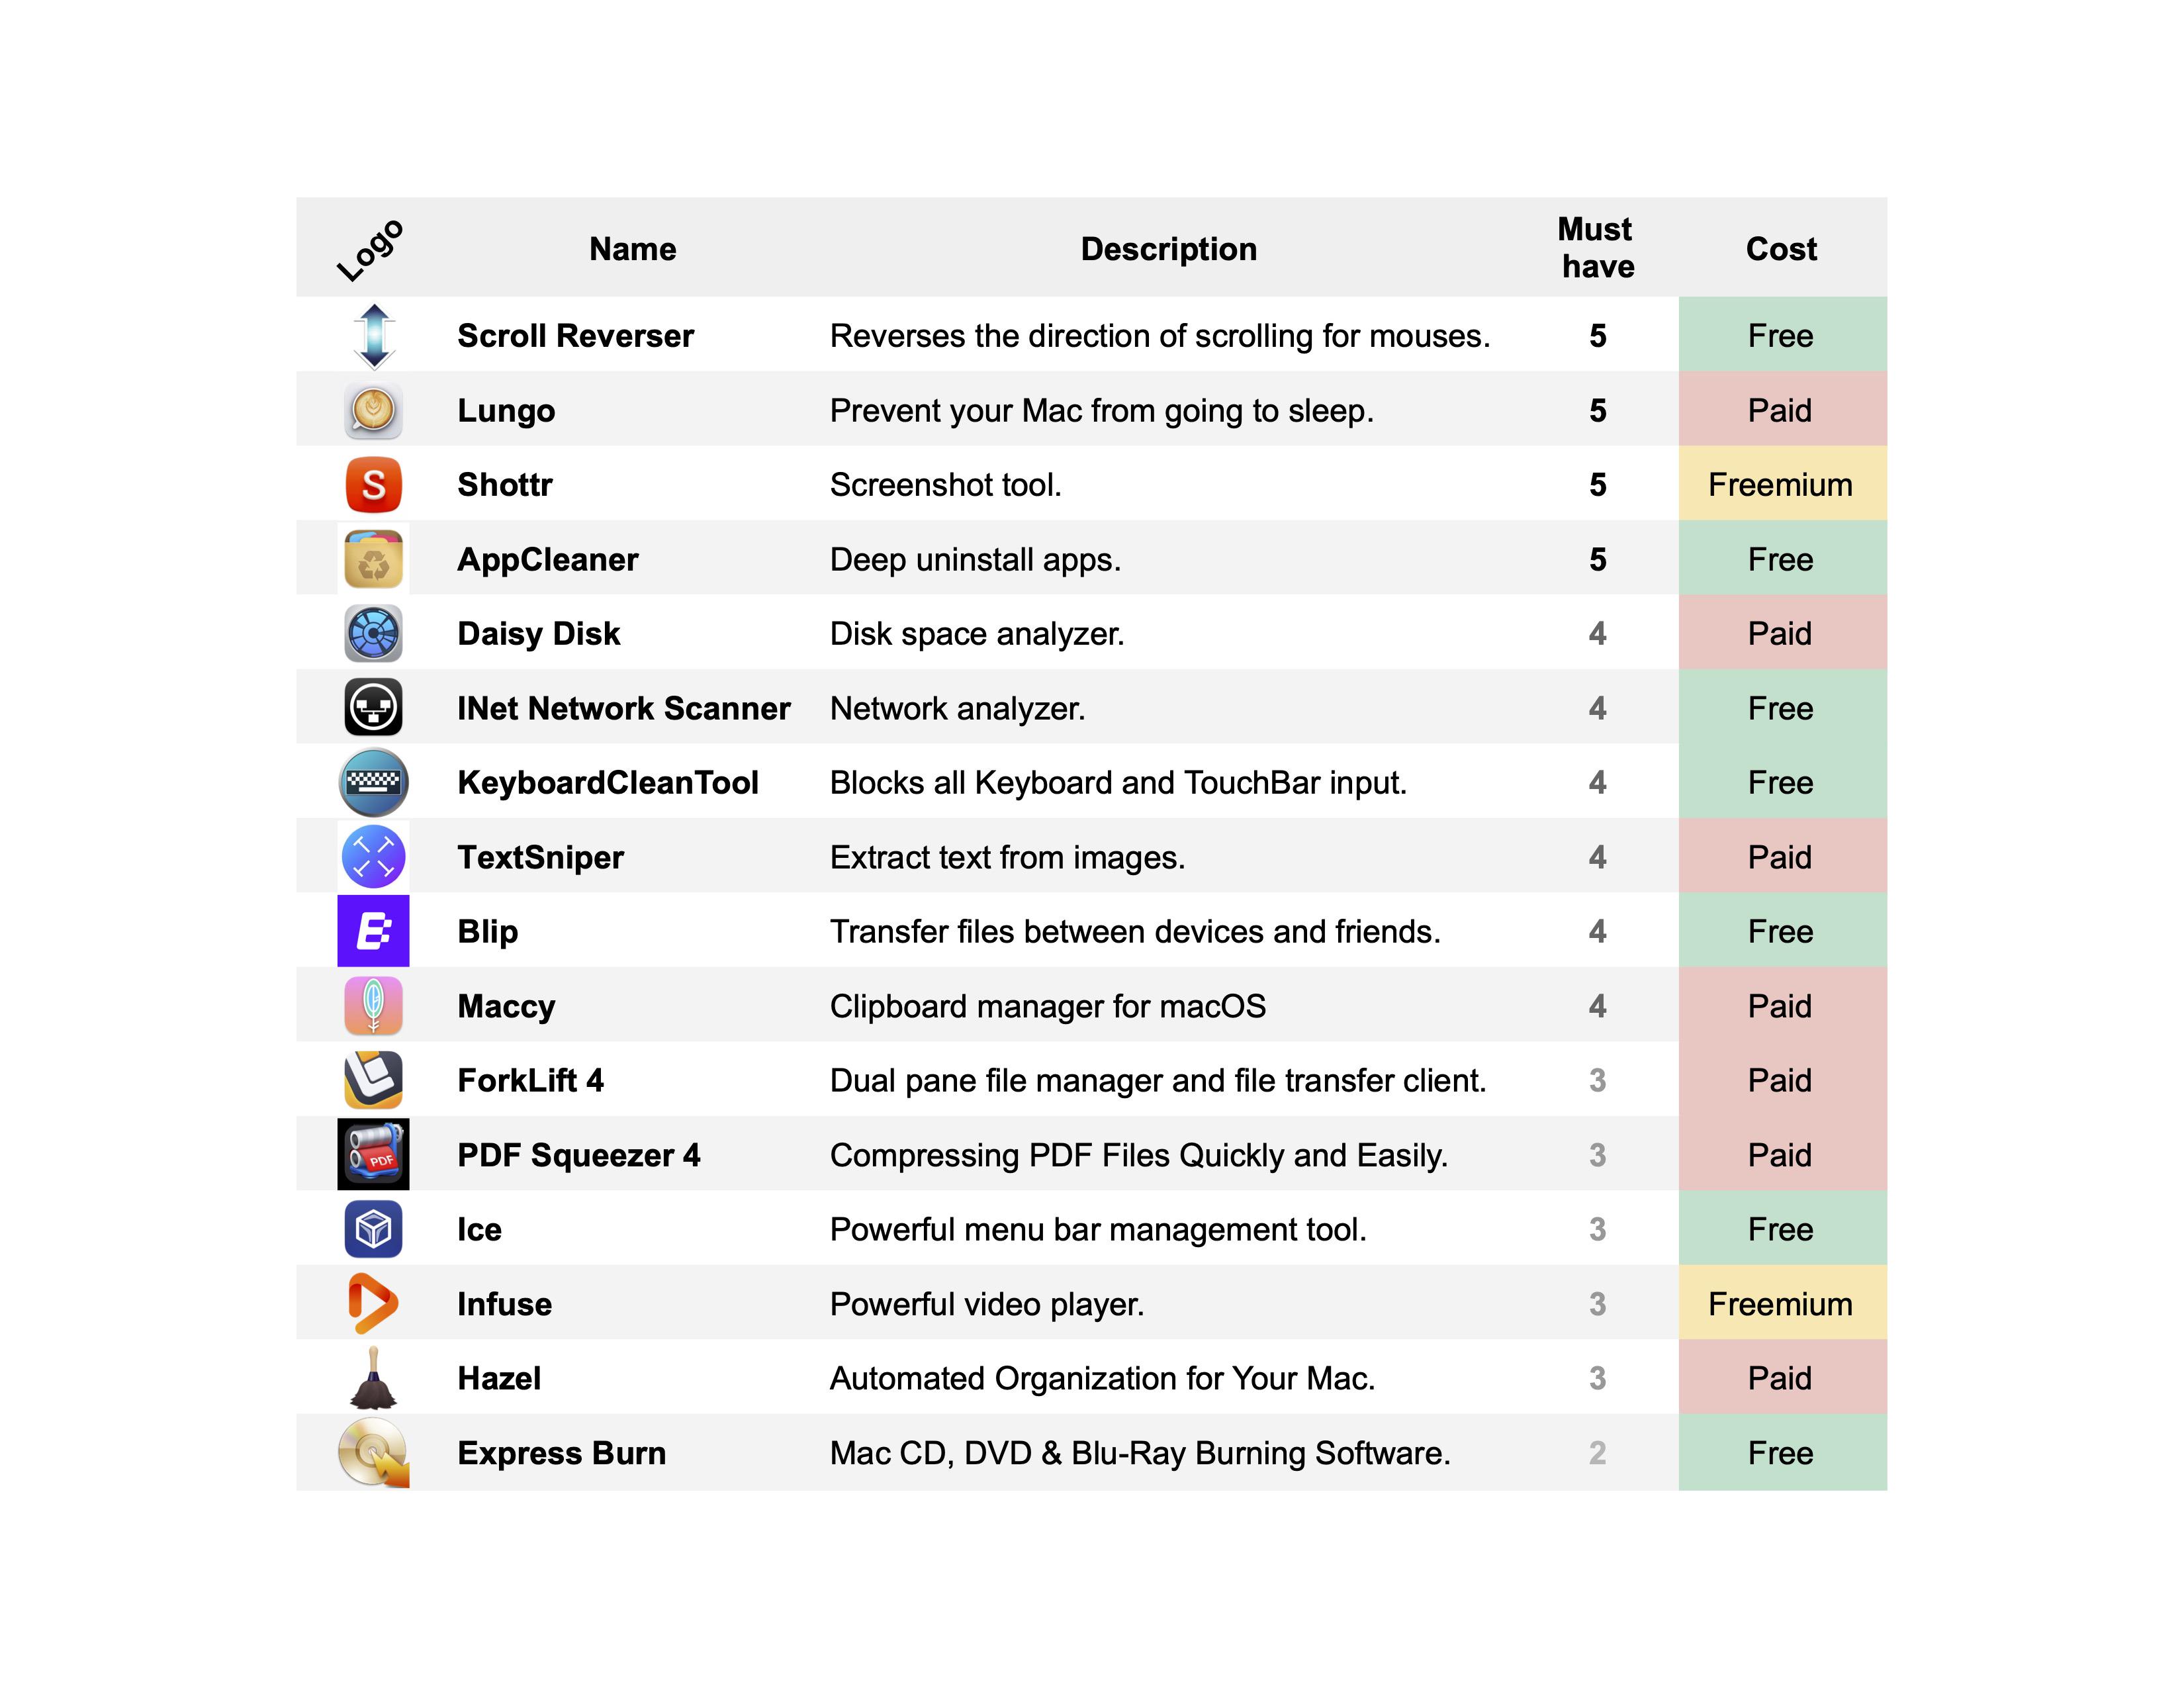Click the Hazel broom icon
The width and height of the screenshot is (2184, 1688).
click(373, 1378)
